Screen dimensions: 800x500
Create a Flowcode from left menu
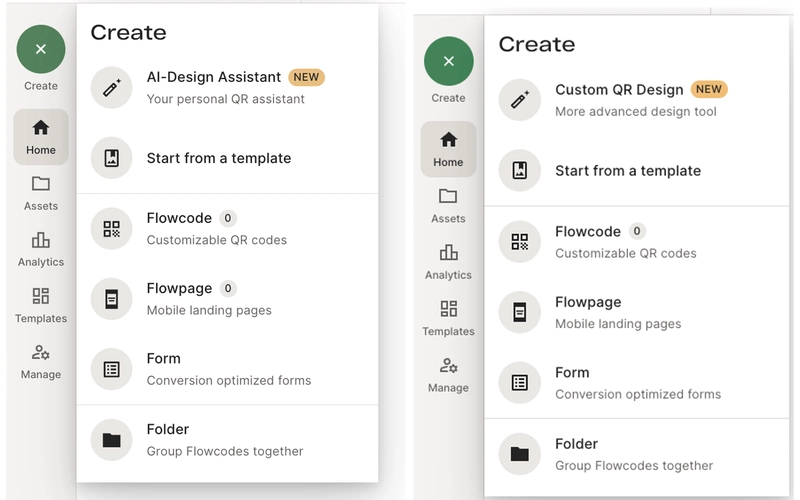click(228, 229)
